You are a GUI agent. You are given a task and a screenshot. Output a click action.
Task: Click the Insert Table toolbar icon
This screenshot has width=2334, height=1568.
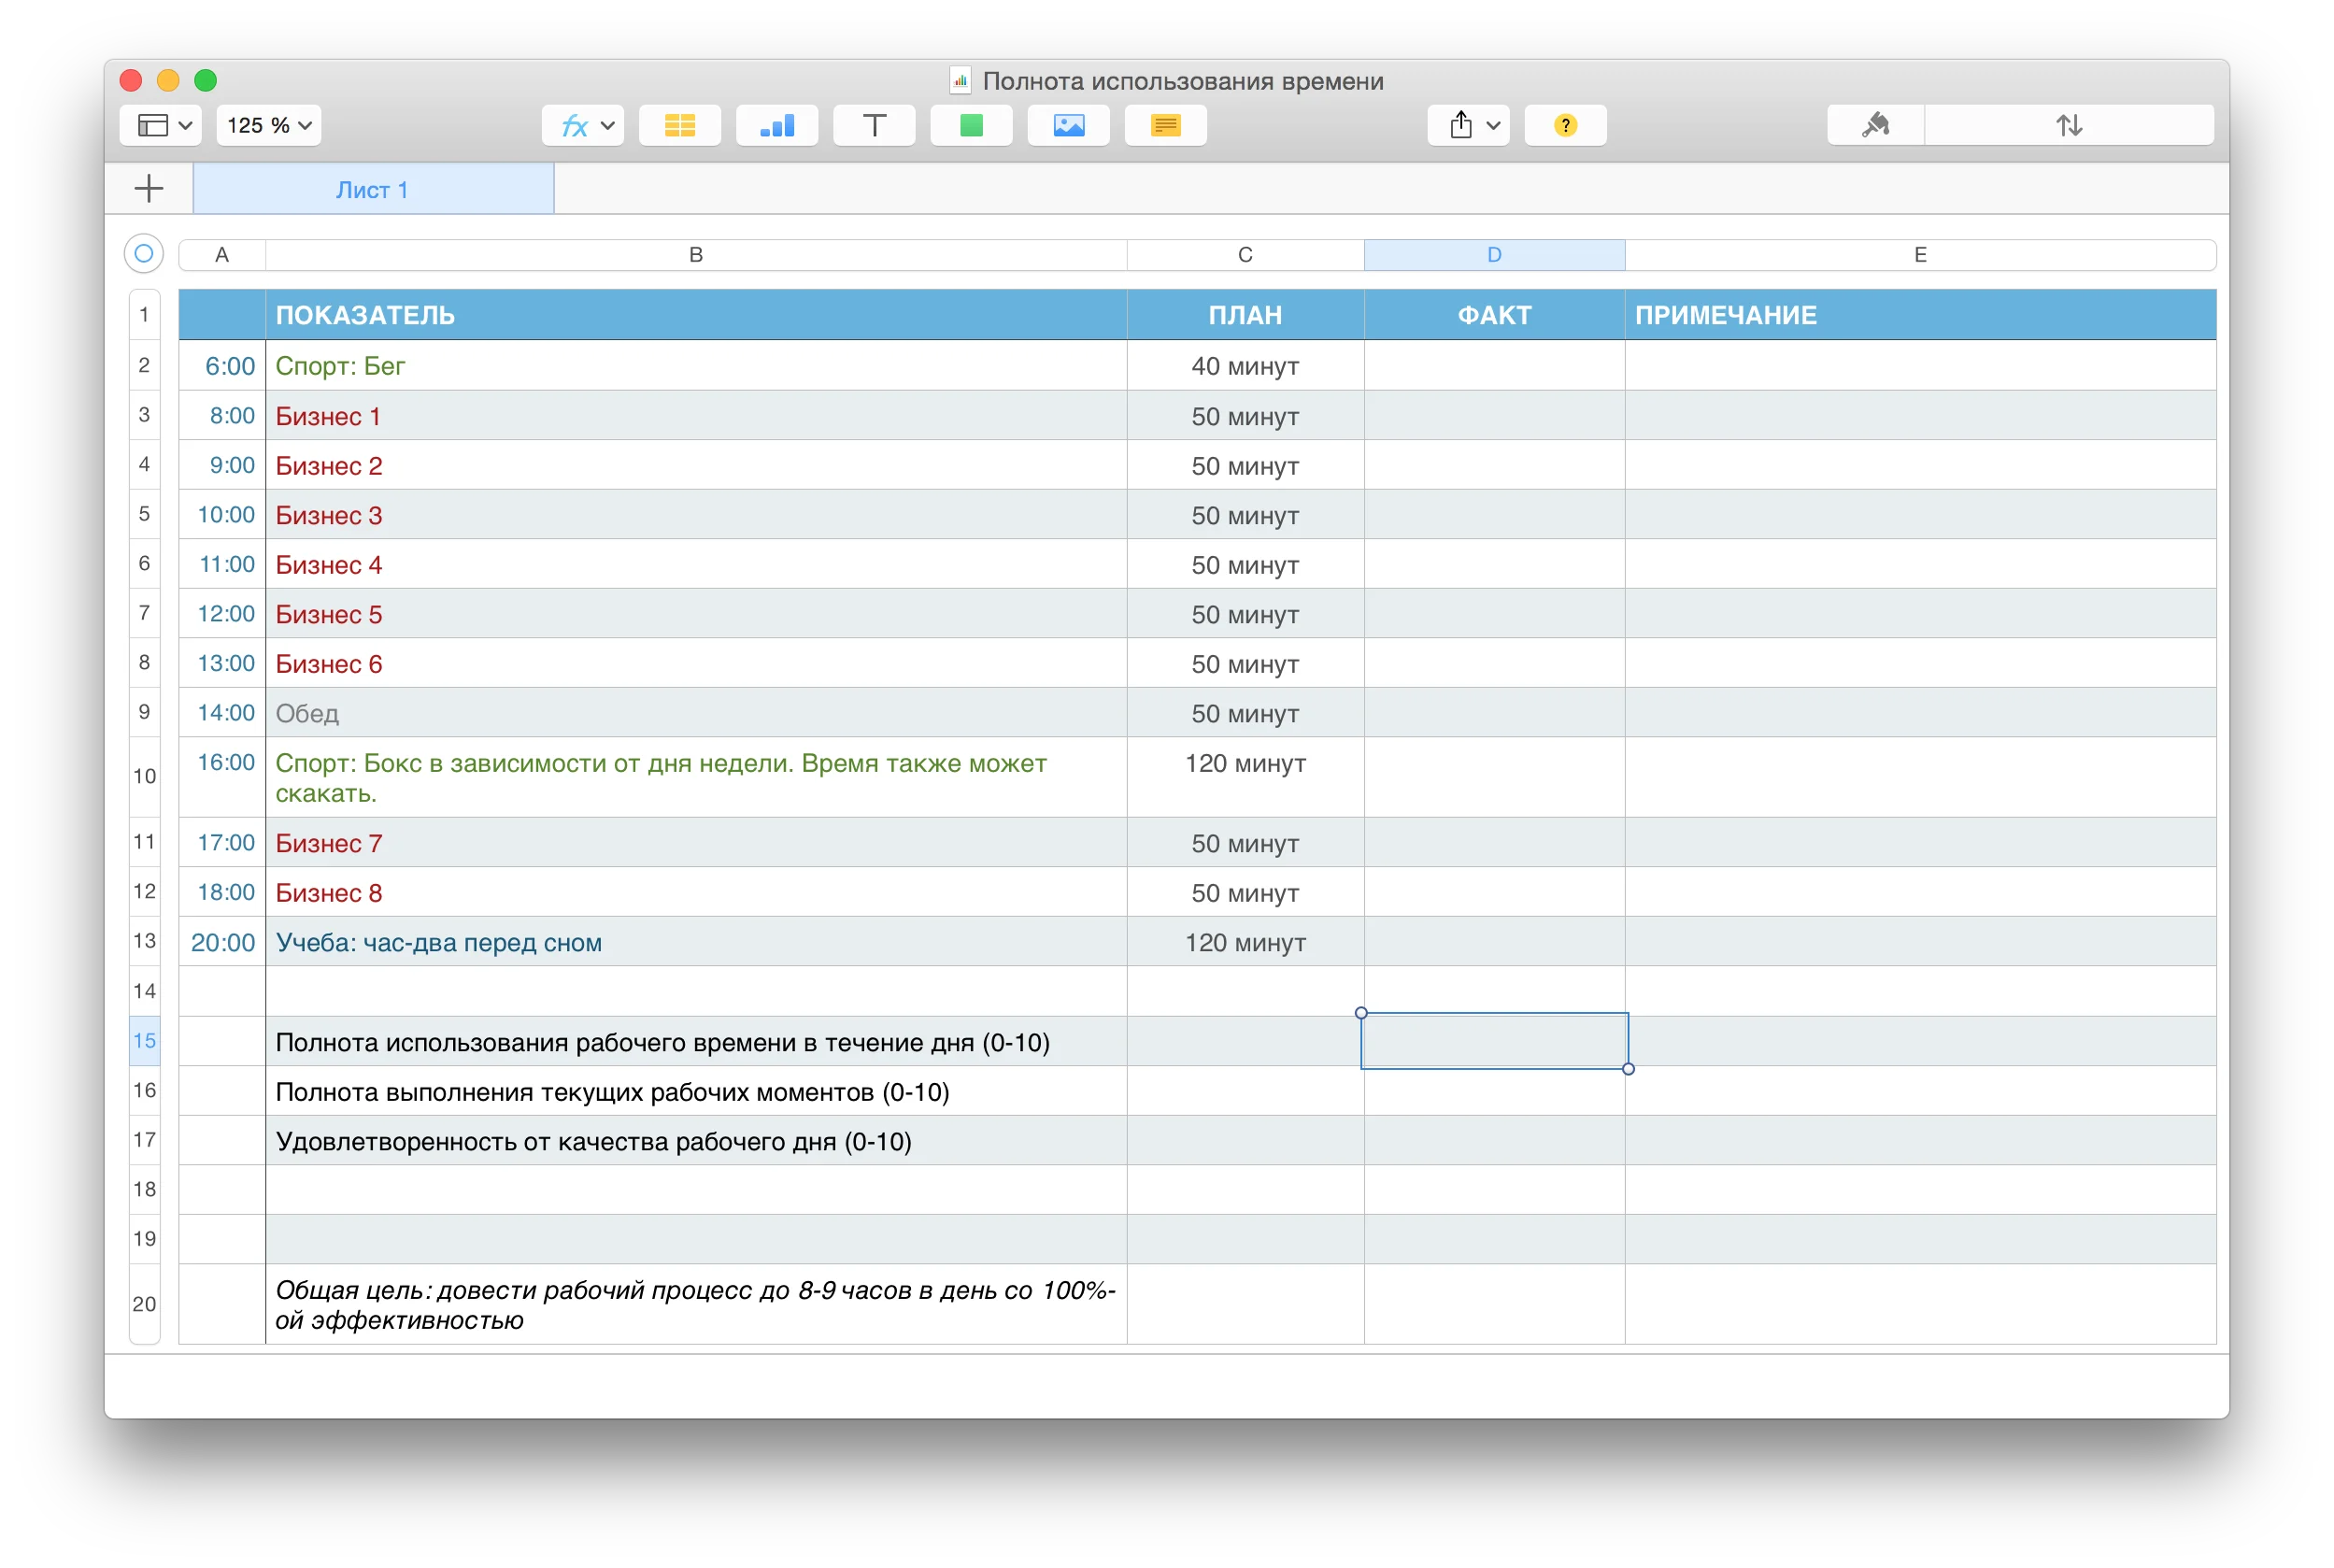click(x=679, y=125)
